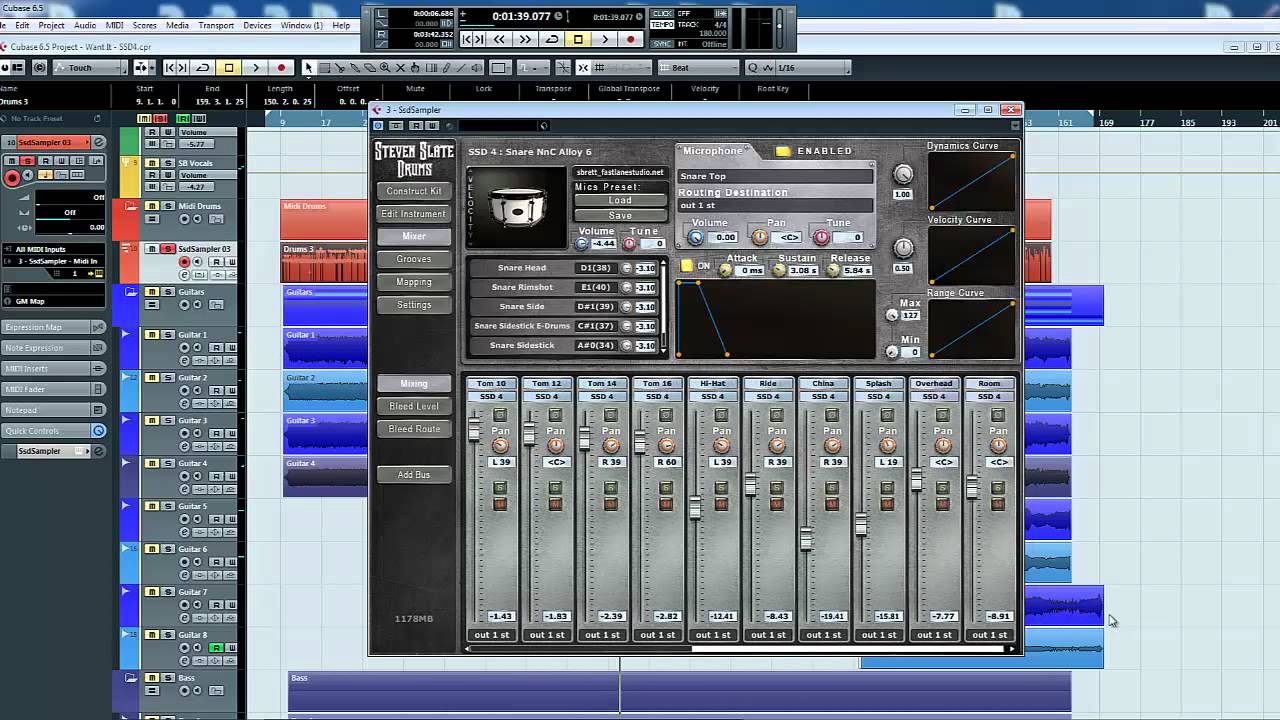Open the Help menu
Screen dimensions: 1280x720
[x=341, y=25]
